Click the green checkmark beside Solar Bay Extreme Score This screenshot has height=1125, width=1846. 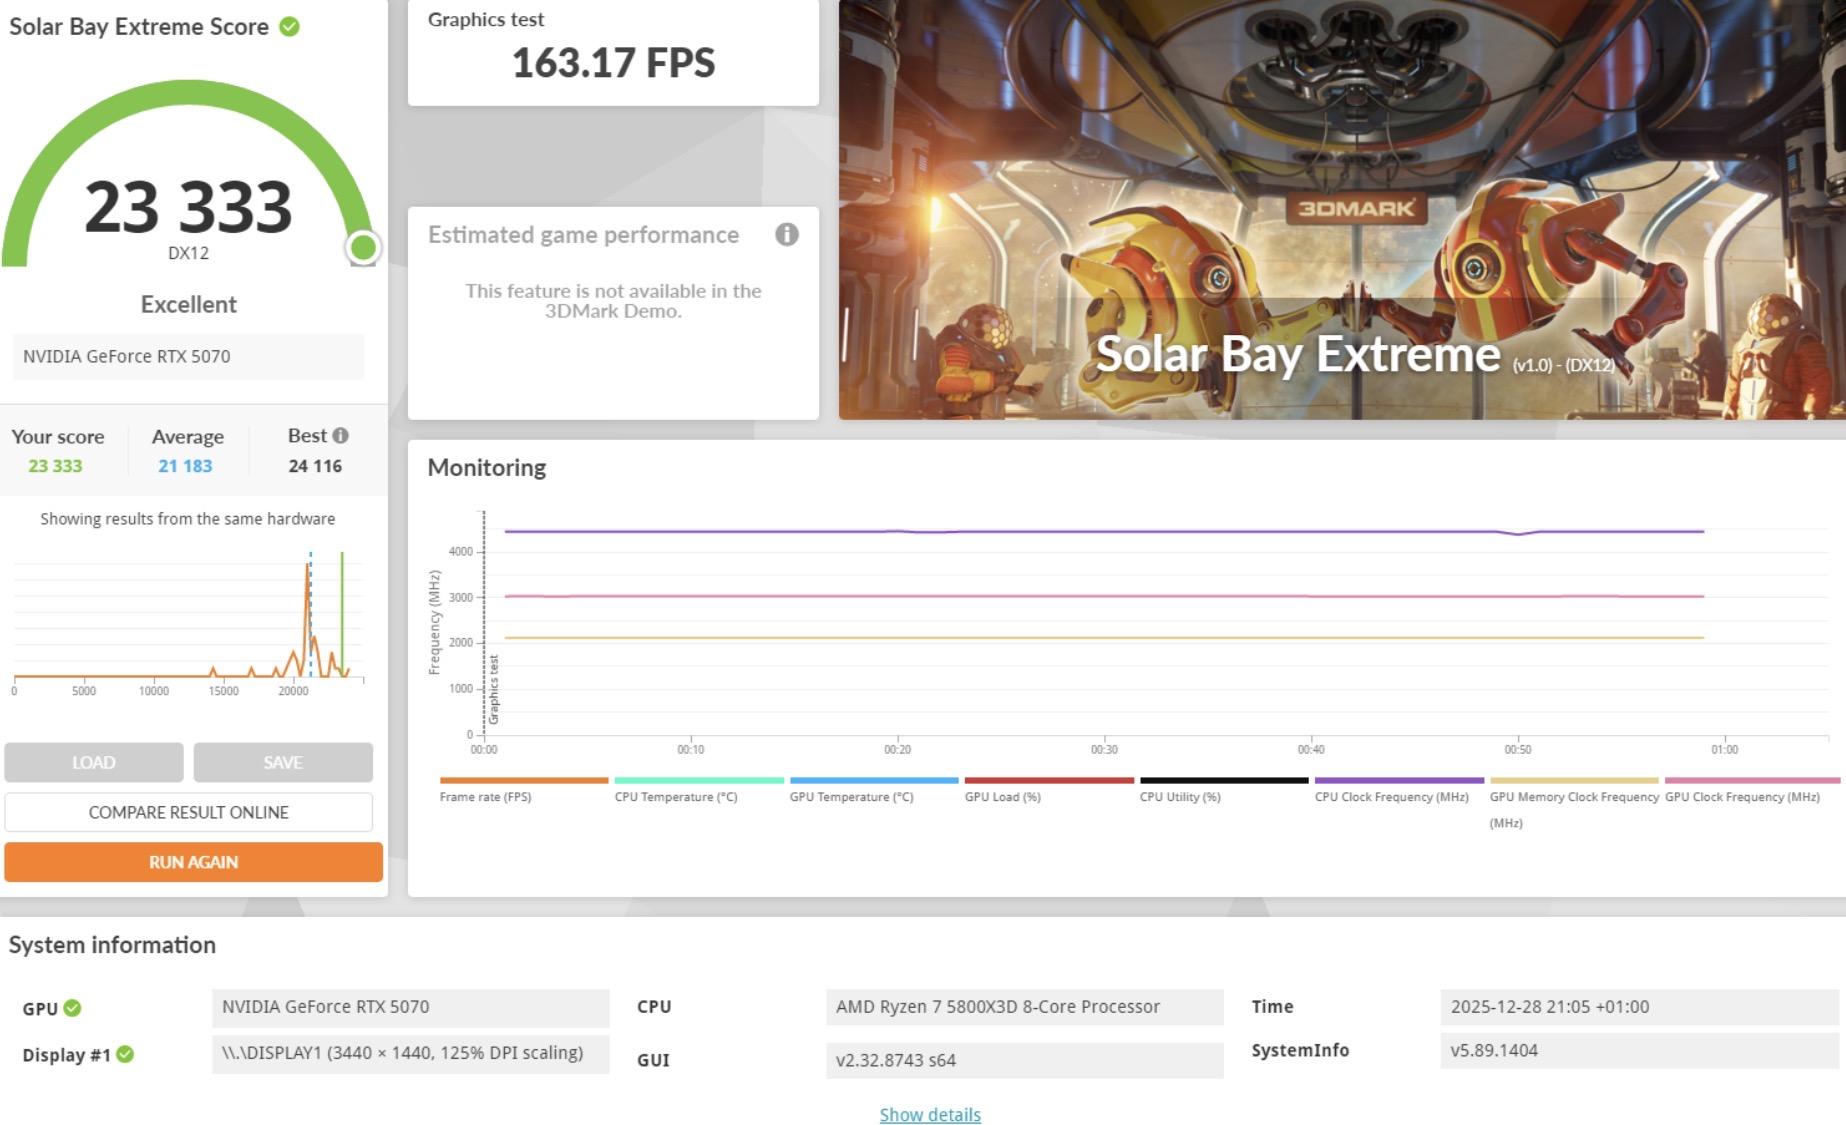pyautogui.click(x=289, y=27)
